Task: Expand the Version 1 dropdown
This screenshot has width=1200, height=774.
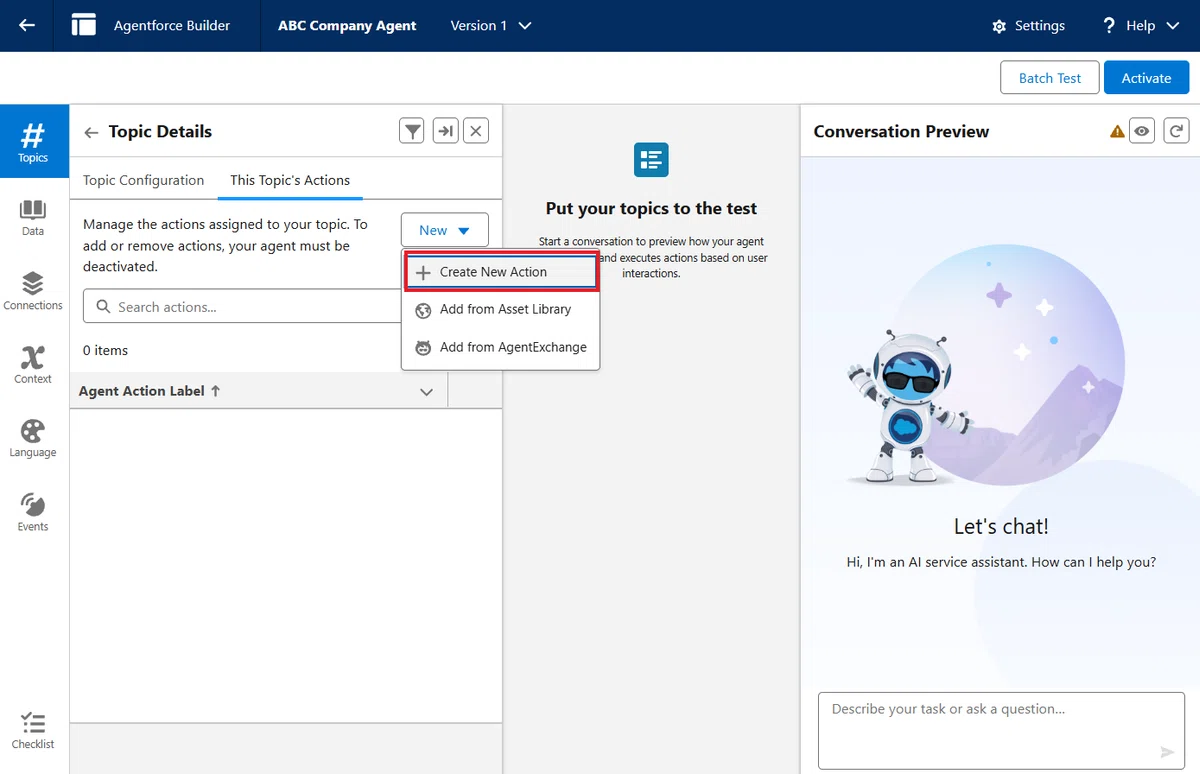Action: 491,26
